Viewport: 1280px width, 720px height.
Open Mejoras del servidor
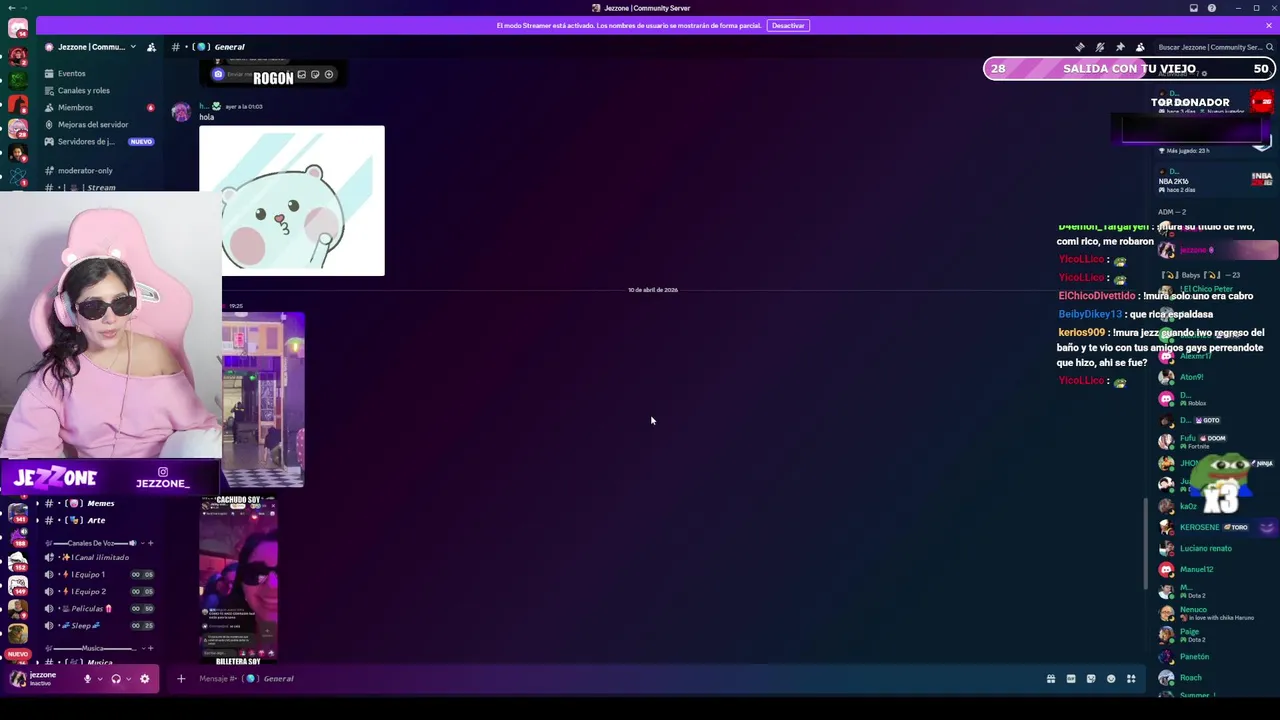coord(100,124)
